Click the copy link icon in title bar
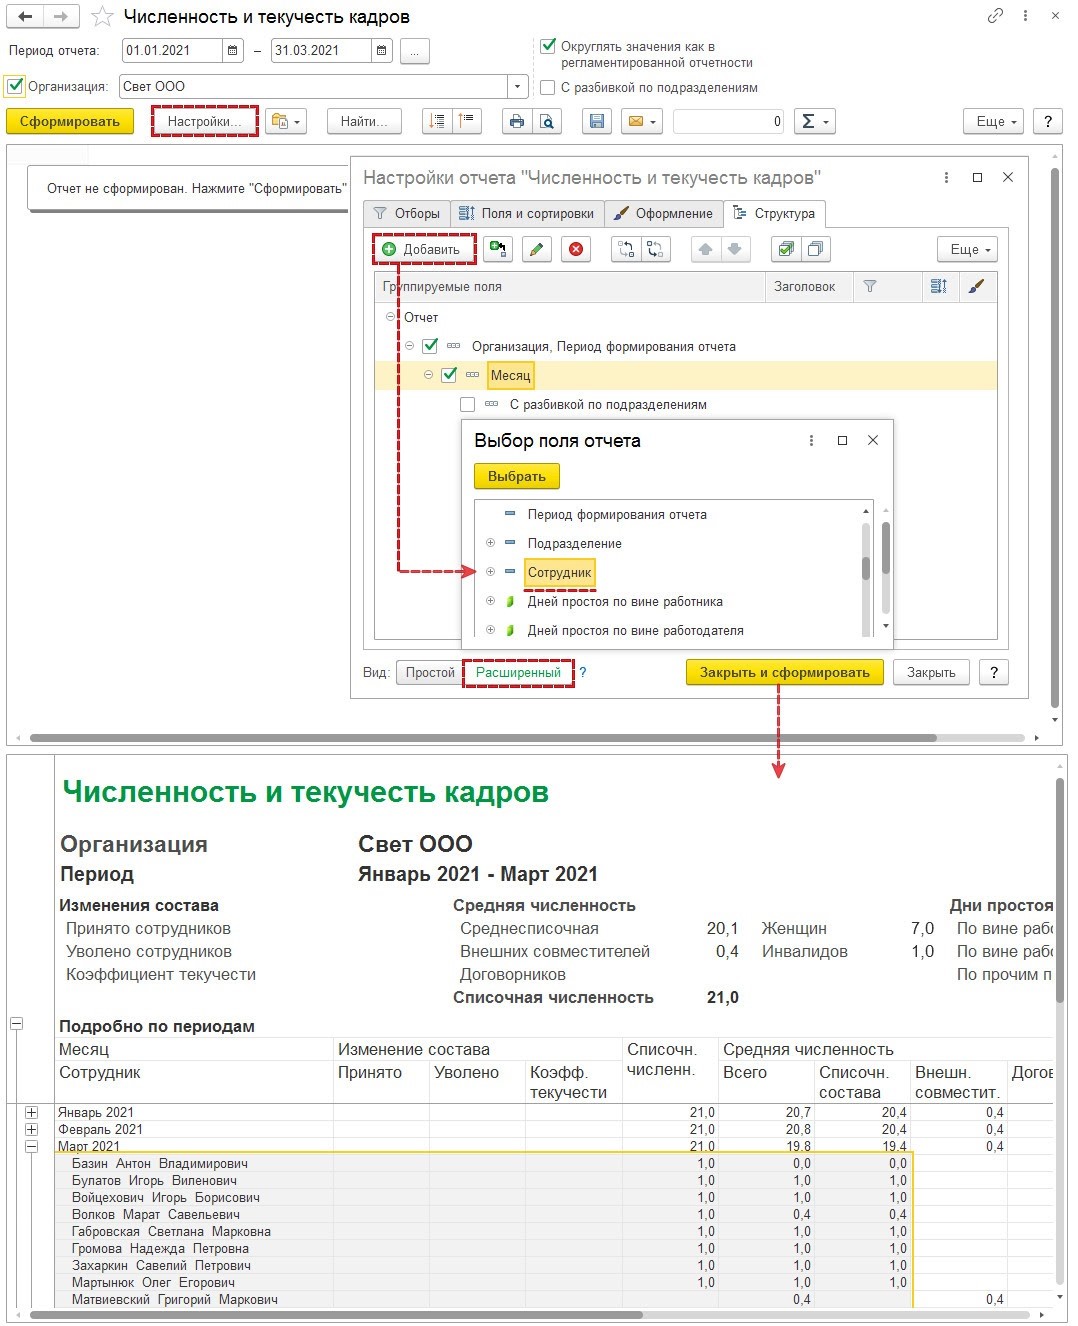 coord(995,17)
